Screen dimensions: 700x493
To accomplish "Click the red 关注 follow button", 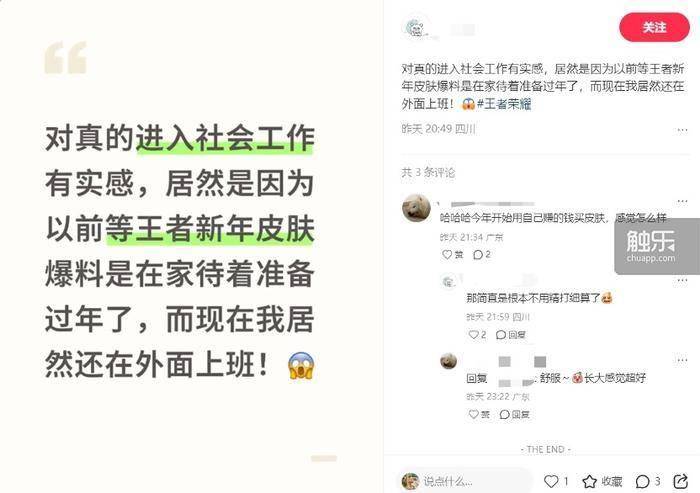I will point(654,27).
